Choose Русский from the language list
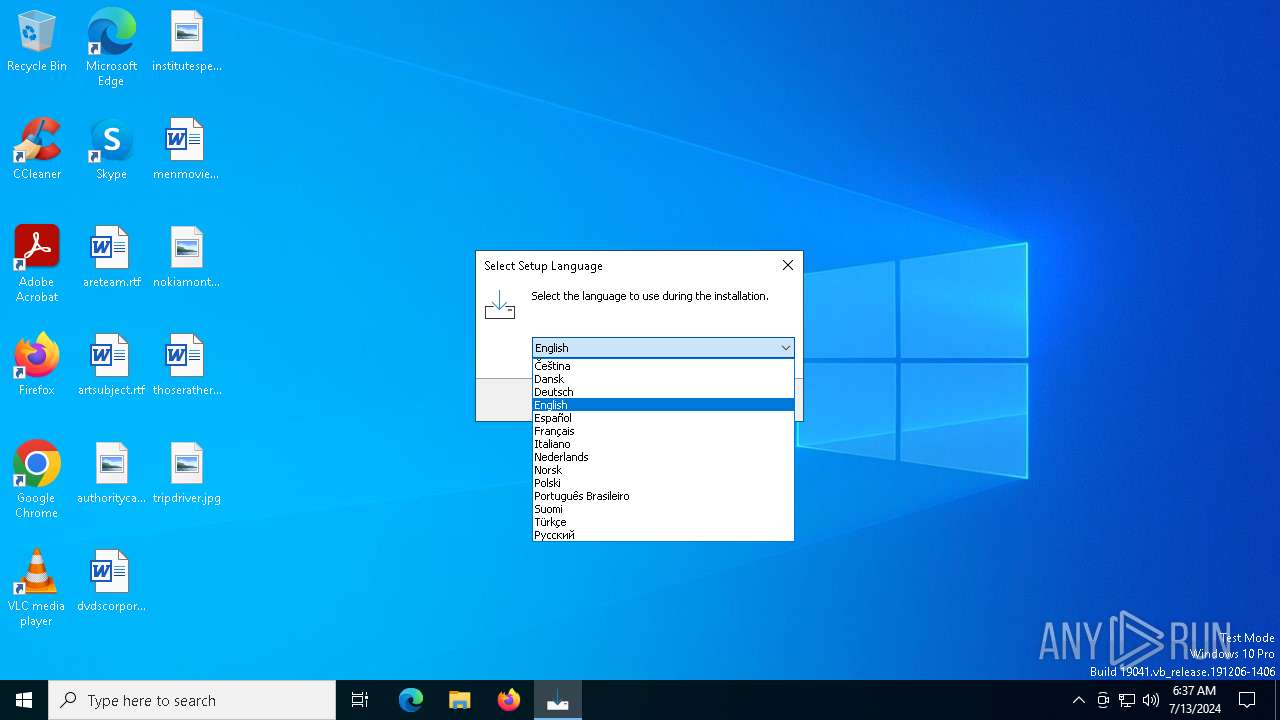Viewport: 1280px width, 720px height. (x=663, y=535)
